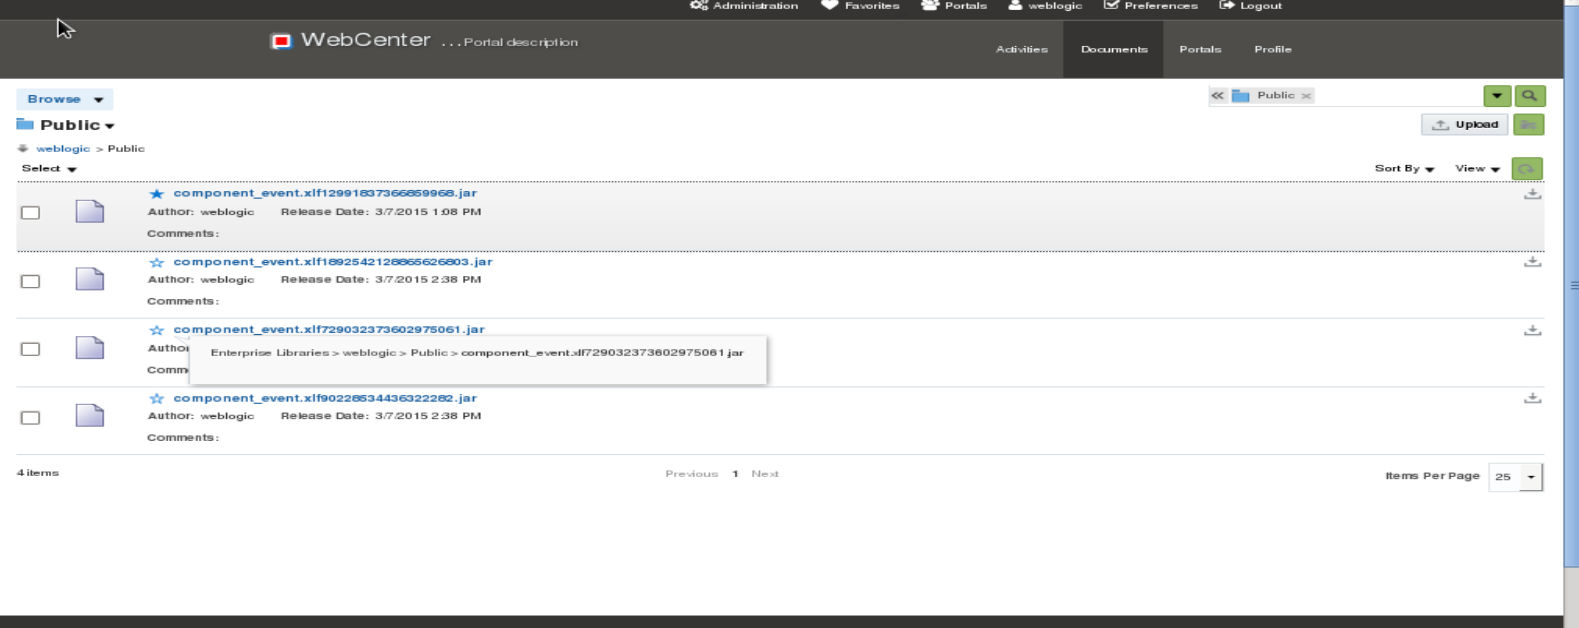
Task: Click the 'Items Per Page' label
Action: 1432,476
